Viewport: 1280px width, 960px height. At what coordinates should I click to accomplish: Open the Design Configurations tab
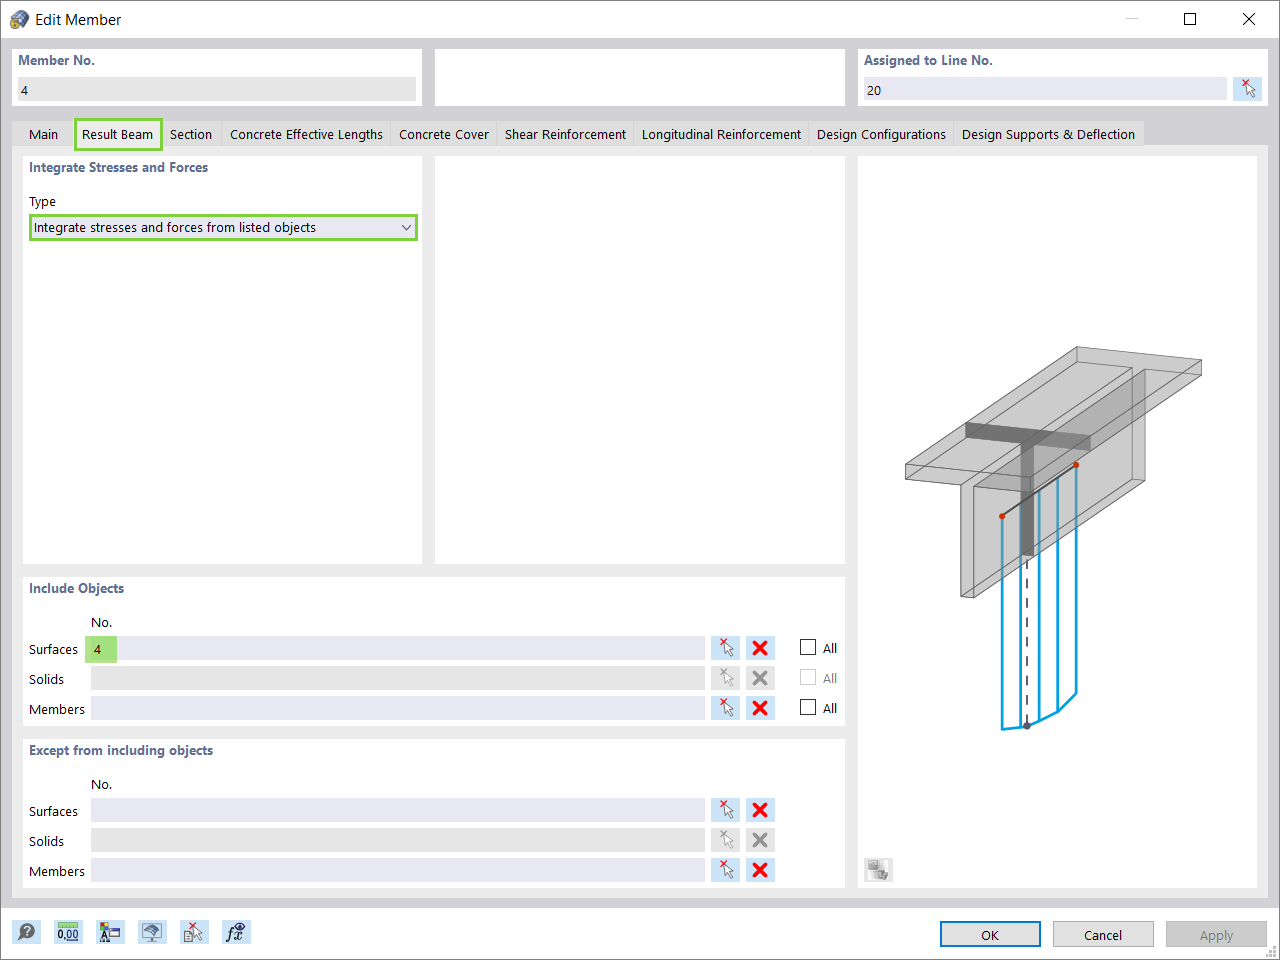881,134
